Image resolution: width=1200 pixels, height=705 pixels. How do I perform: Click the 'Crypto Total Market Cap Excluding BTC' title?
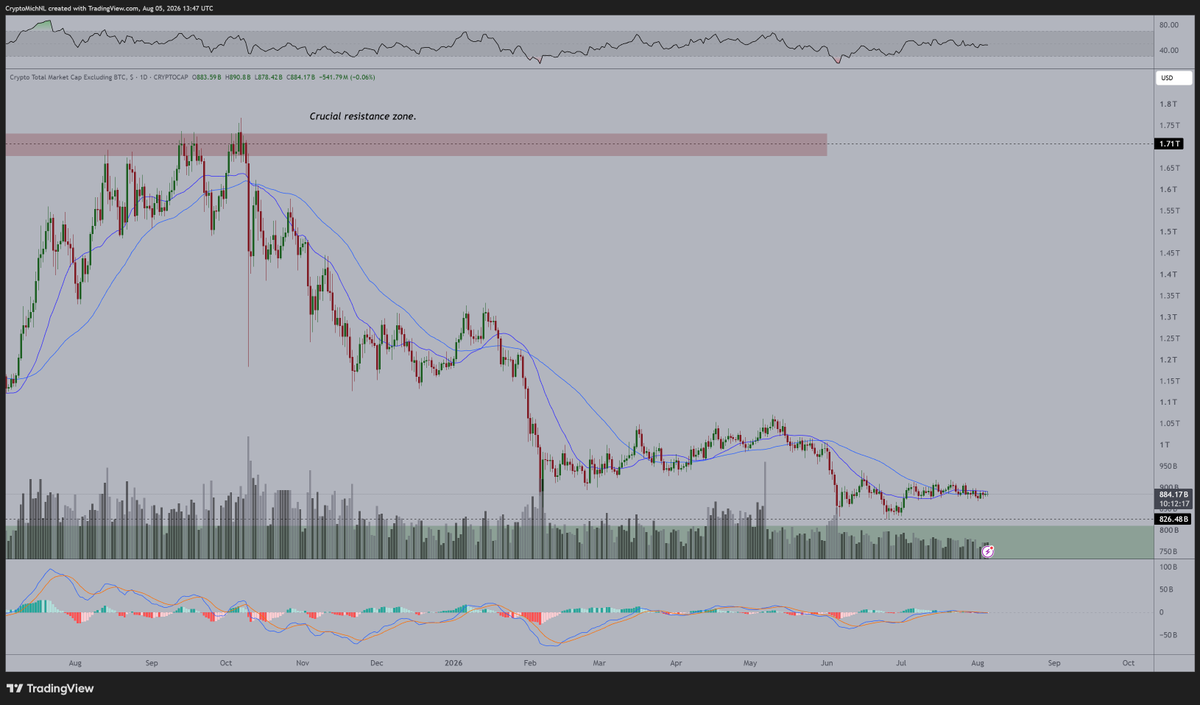[x=68, y=77]
